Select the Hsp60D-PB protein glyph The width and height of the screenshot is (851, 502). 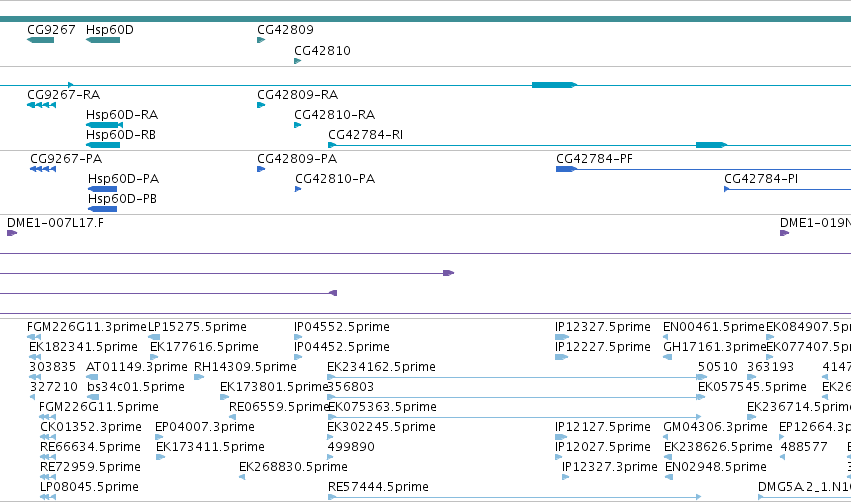click(x=102, y=209)
